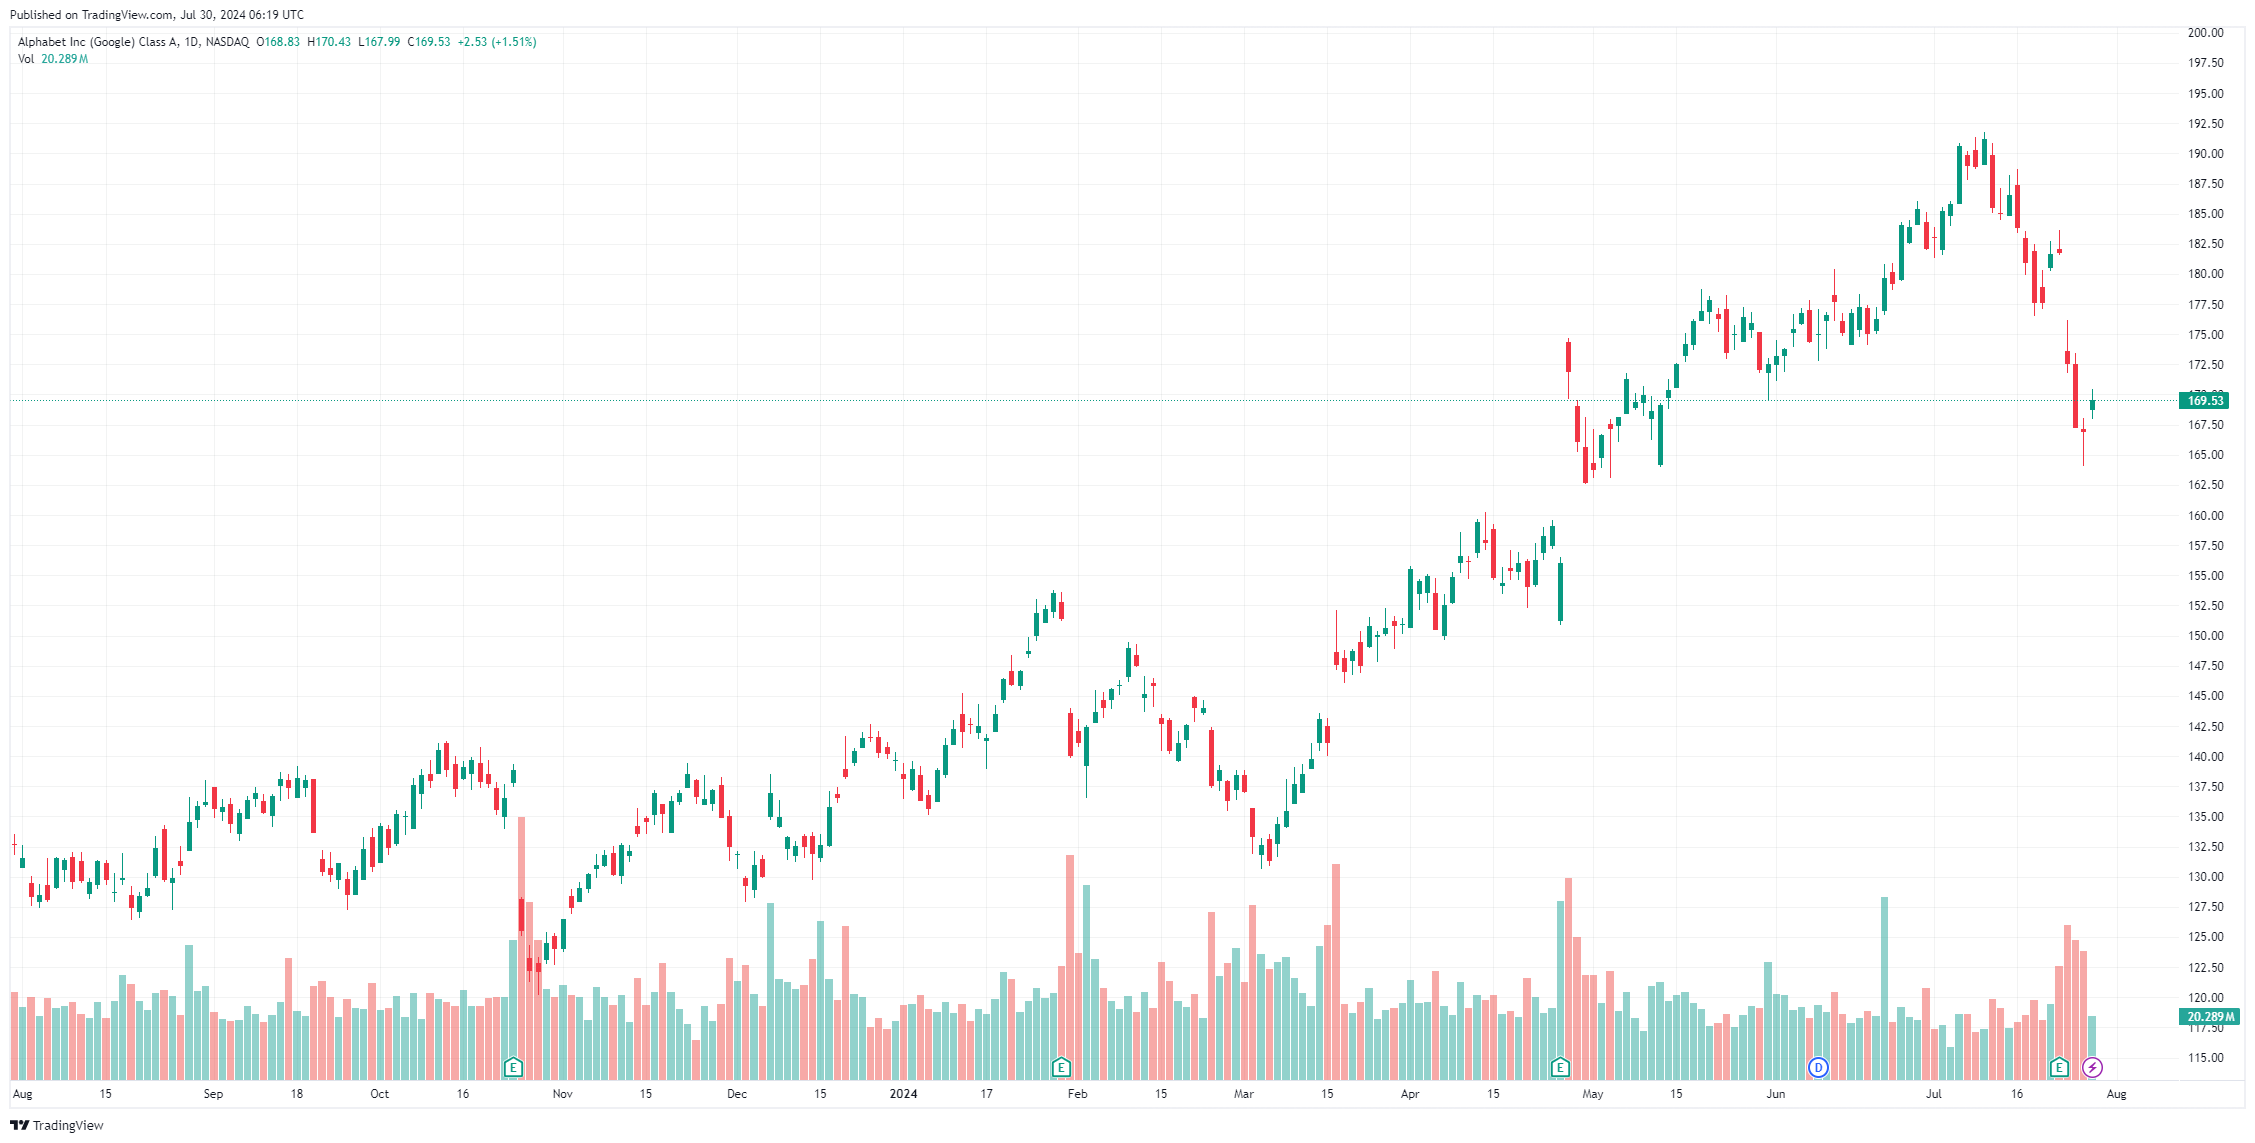Select the Jun label on the time axis
This screenshot has height=1143, width=2255.
click(x=1775, y=1094)
